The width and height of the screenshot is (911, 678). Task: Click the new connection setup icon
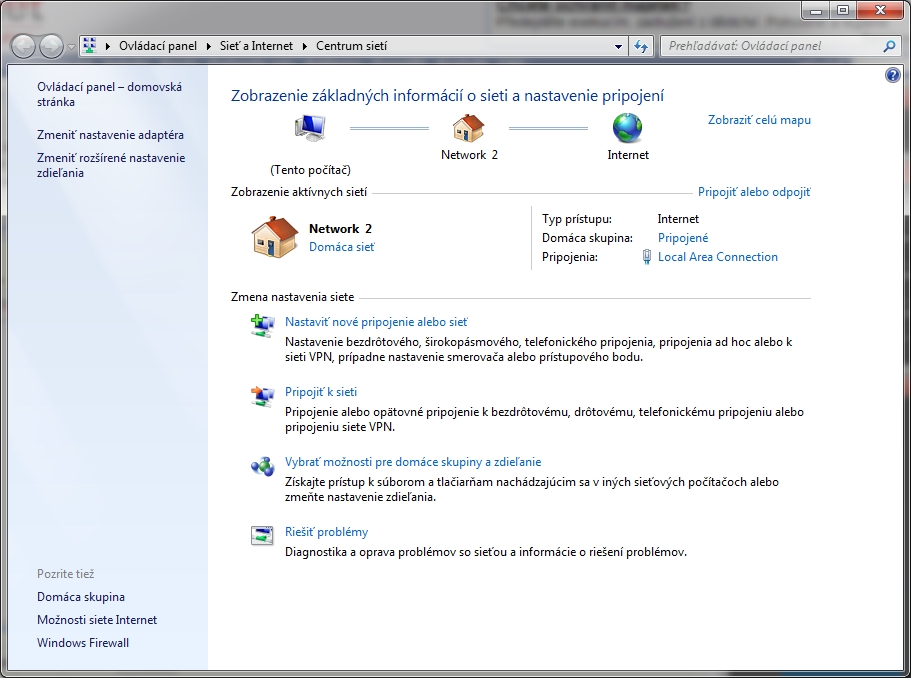(263, 325)
